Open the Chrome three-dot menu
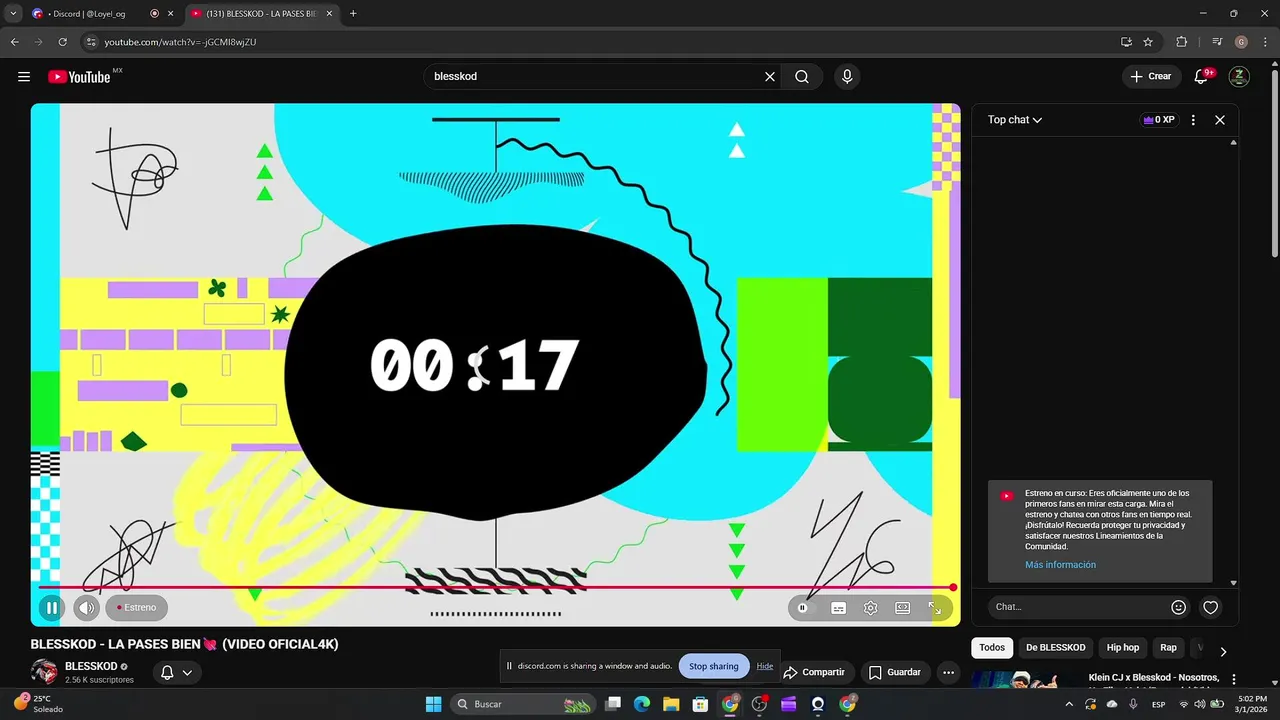 (1264, 42)
